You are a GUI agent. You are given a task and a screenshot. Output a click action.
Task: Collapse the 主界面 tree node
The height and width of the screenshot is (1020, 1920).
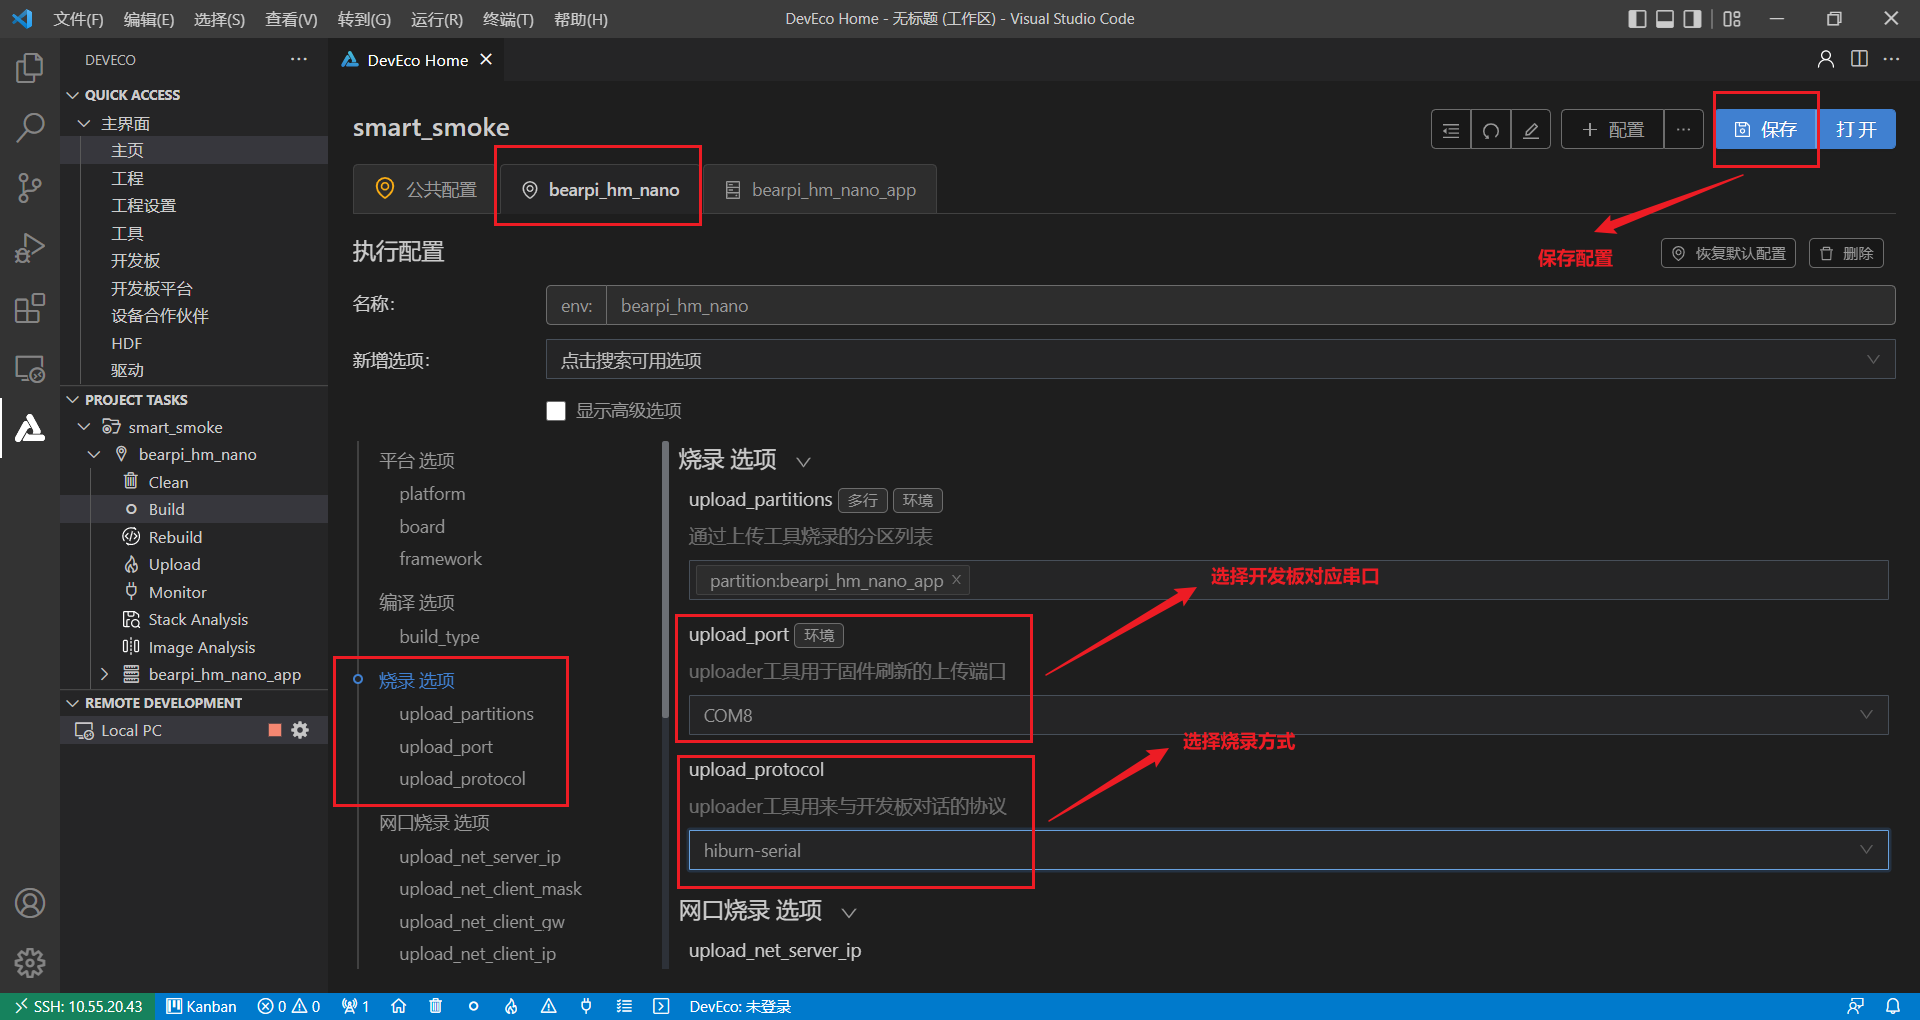(x=84, y=123)
